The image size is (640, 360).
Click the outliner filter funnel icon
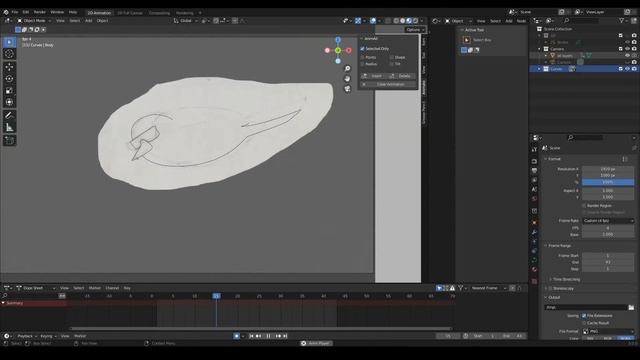pyautogui.click(x=622, y=20)
